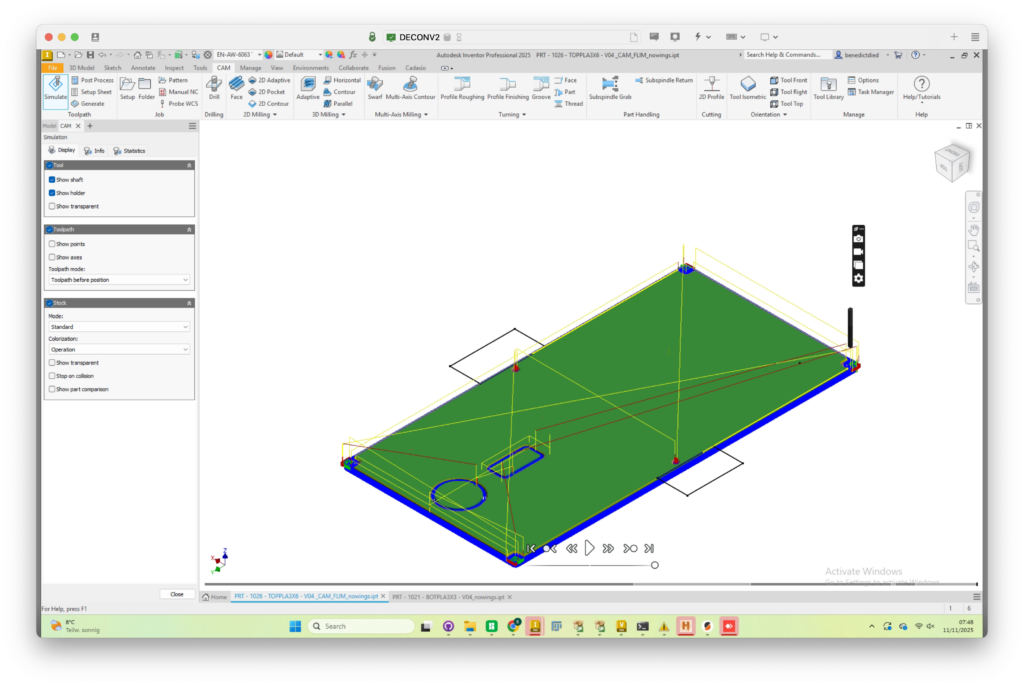The height and width of the screenshot is (686, 1024).
Task: Click the Close button in simulation panel
Action: coord(176,594)
